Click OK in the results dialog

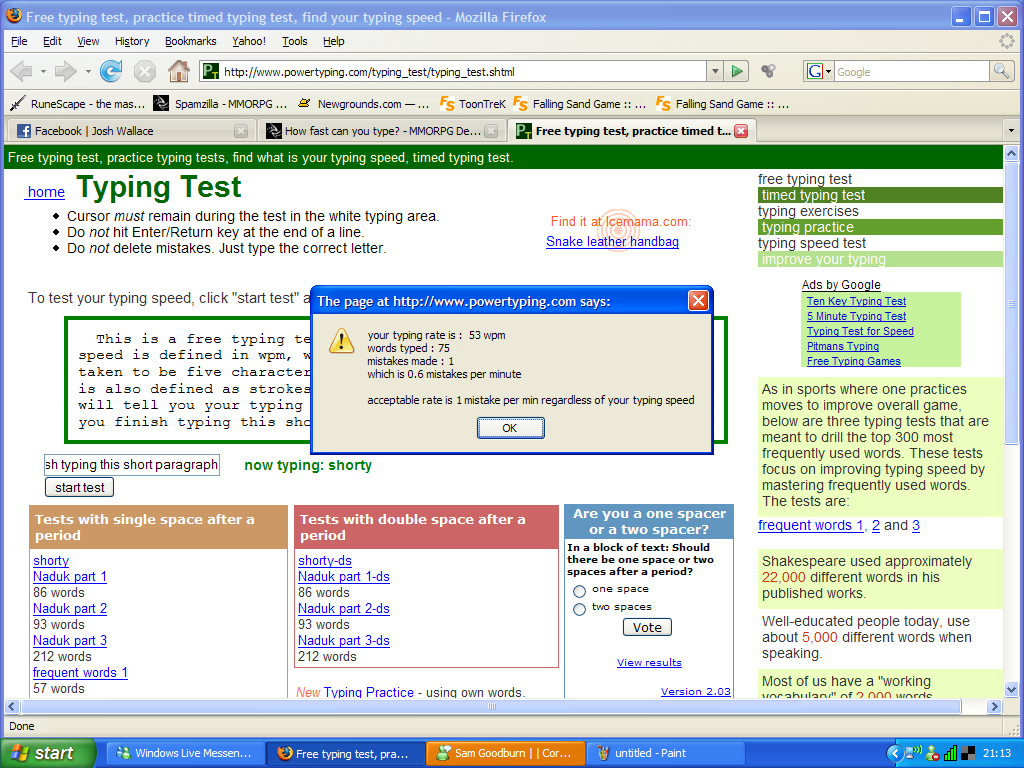(x=510, y=428)
